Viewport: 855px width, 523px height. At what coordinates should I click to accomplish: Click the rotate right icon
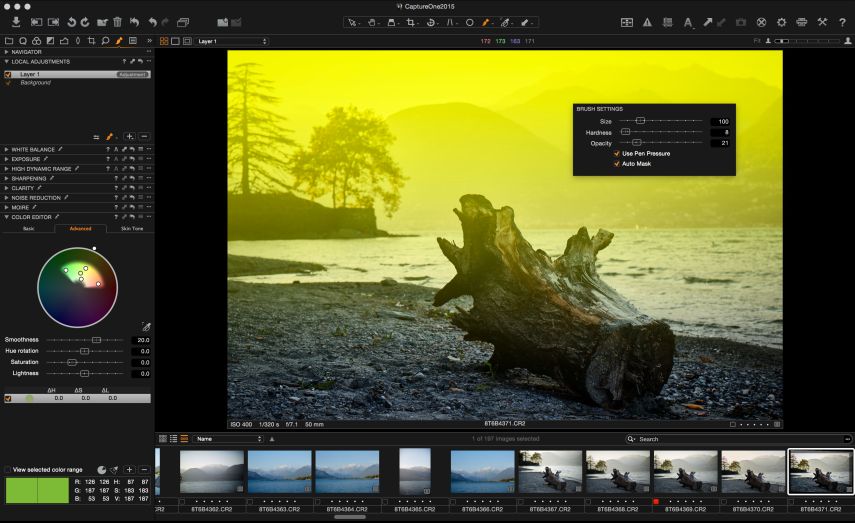click(85, 22)
